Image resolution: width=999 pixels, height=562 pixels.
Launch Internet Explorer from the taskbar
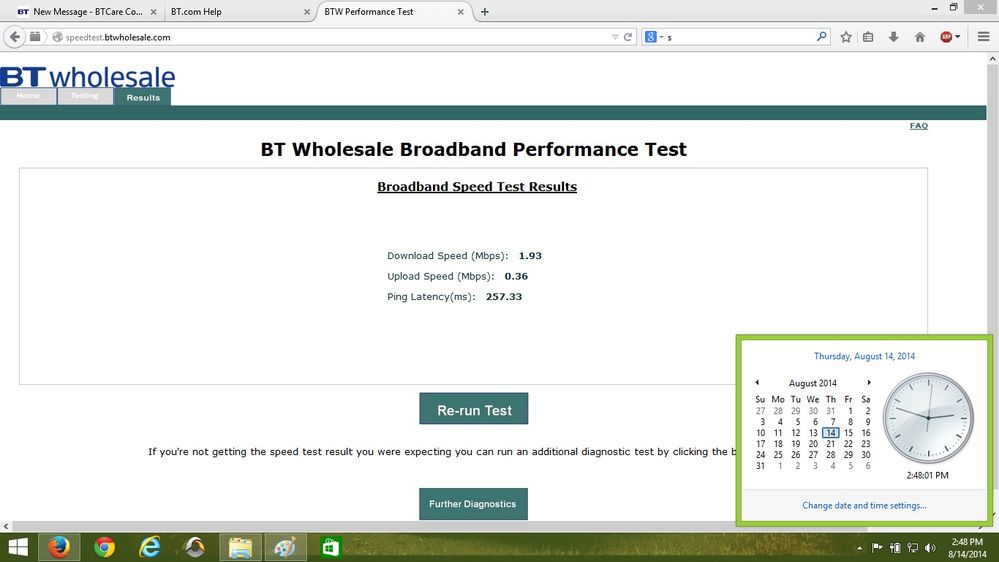click(150, 547)
